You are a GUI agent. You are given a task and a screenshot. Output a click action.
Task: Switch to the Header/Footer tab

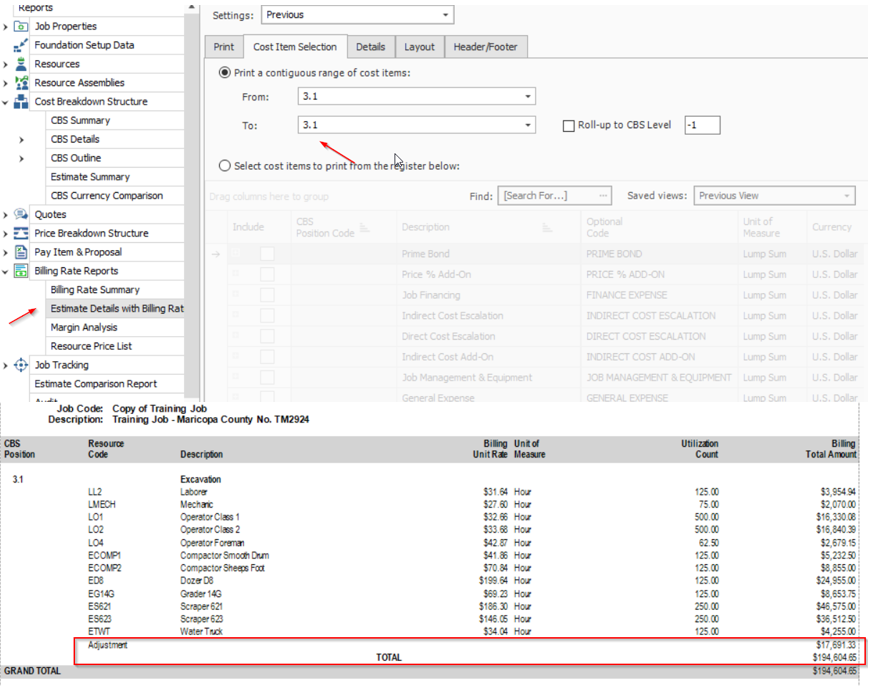[x=487, y=46]
